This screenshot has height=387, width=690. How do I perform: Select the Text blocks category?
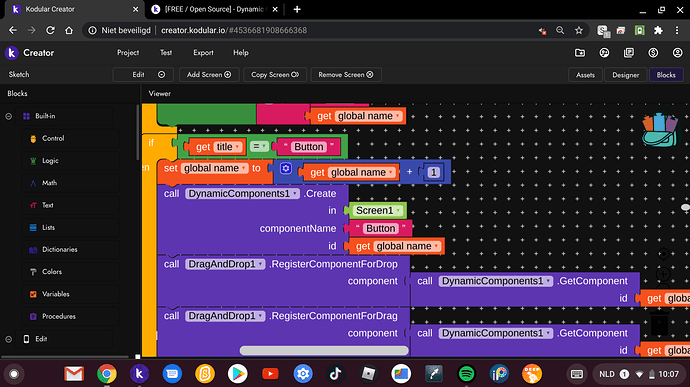point(70,205)
